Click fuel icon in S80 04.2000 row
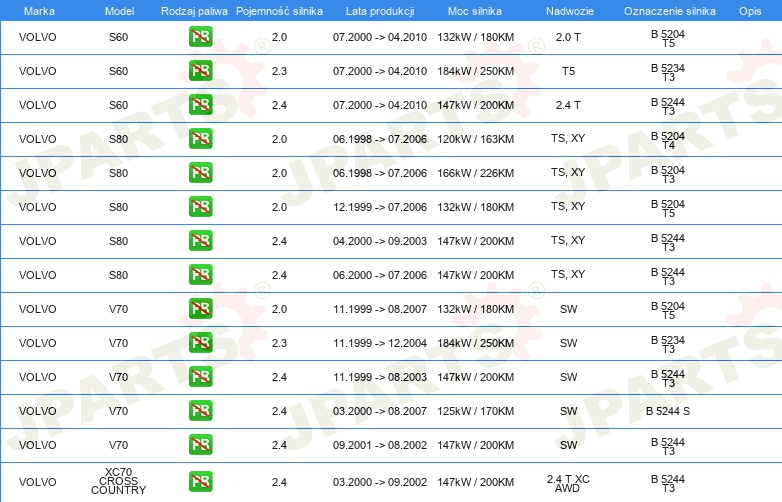This screenshot has height=502, width=782. [x=200, y=240]
